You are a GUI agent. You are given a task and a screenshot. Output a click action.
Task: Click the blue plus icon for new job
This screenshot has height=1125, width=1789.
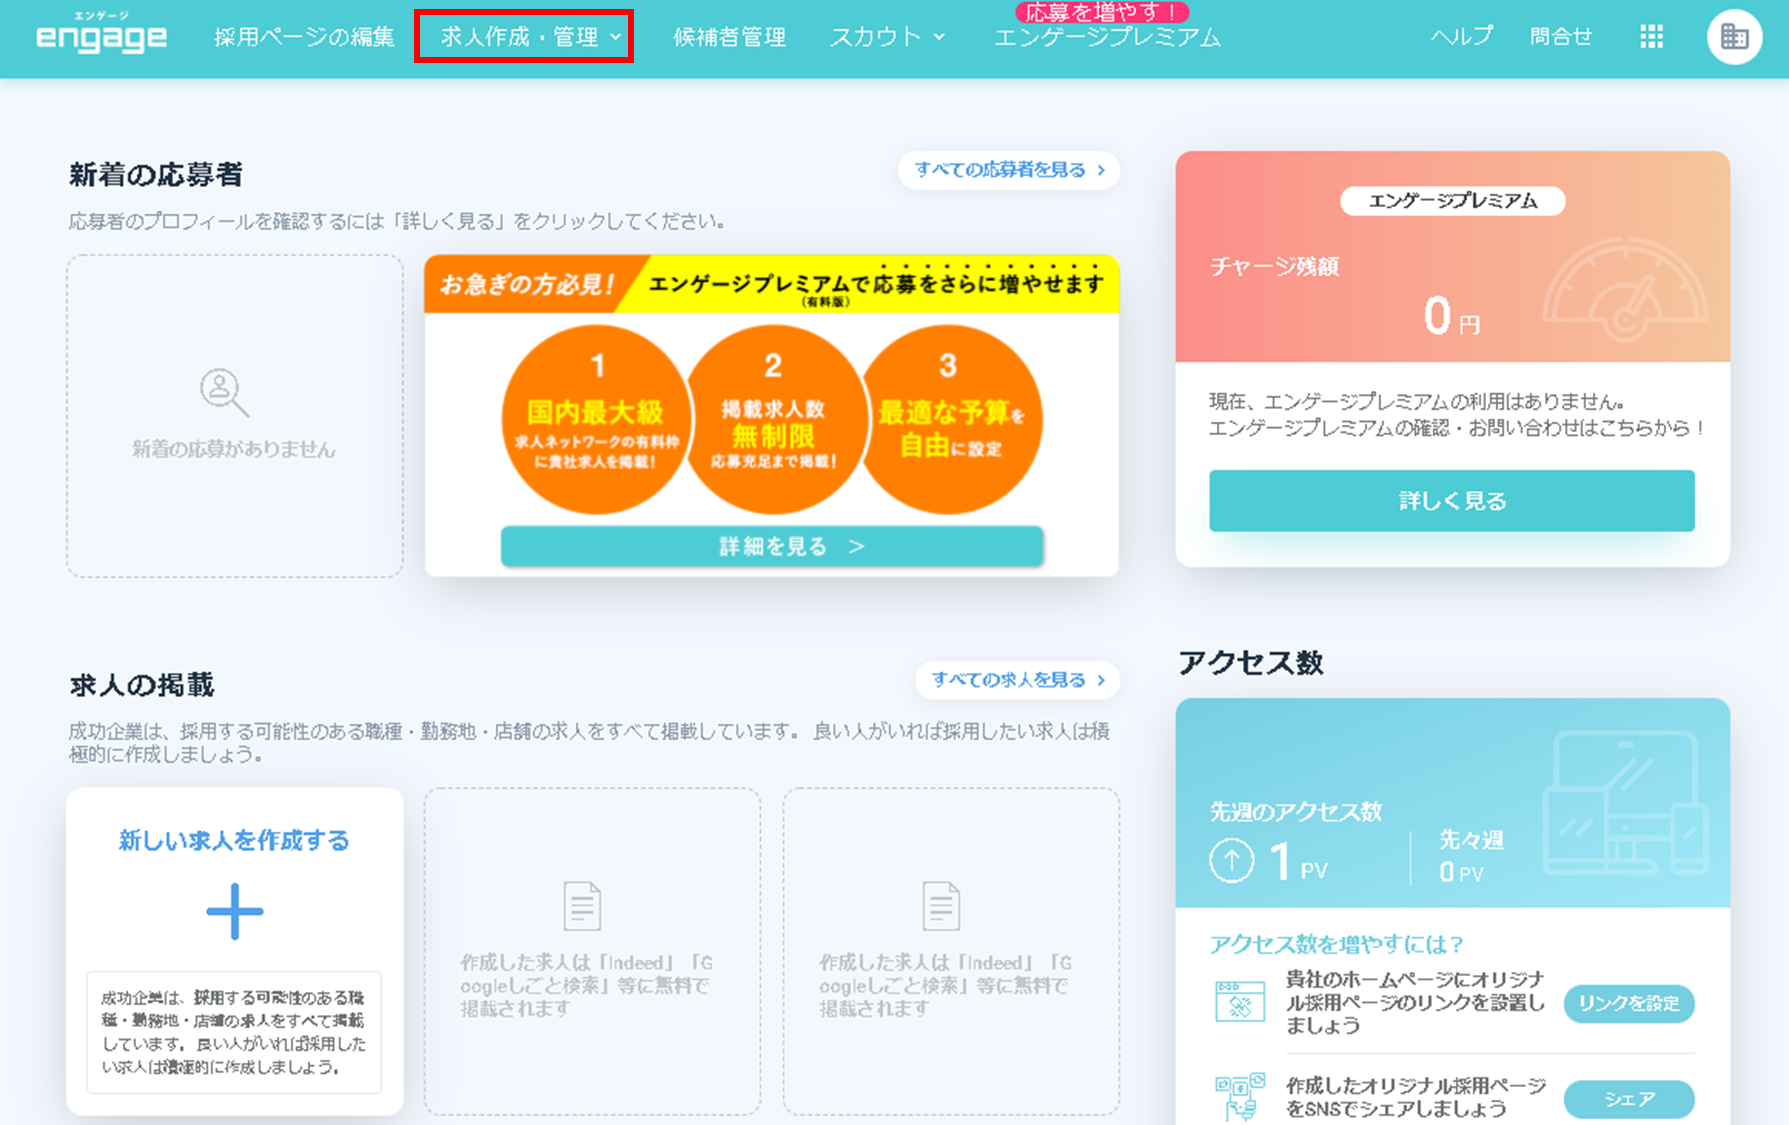pyautogui.click(x=234, y=911)
